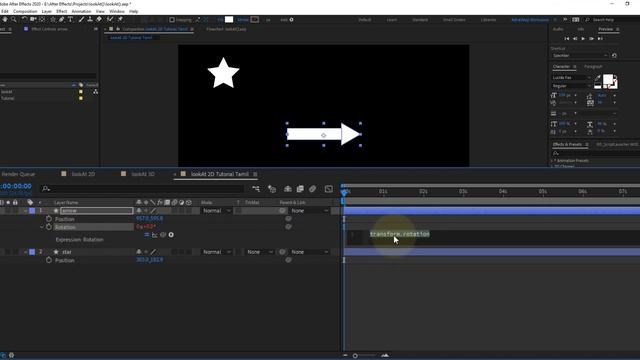640x360 pixels.
Task: Expand the Animation Presets folder
Action: [552, 160]
